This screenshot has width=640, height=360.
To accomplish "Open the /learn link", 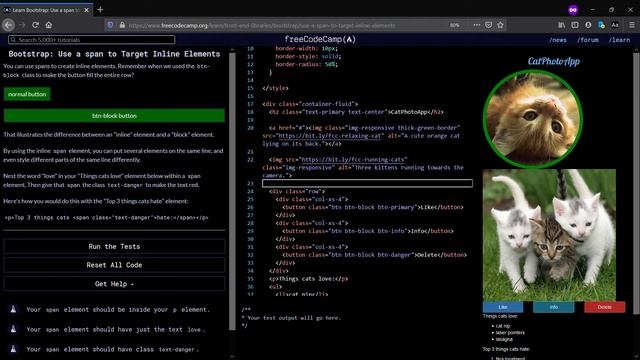I will (x=619, y=40).
